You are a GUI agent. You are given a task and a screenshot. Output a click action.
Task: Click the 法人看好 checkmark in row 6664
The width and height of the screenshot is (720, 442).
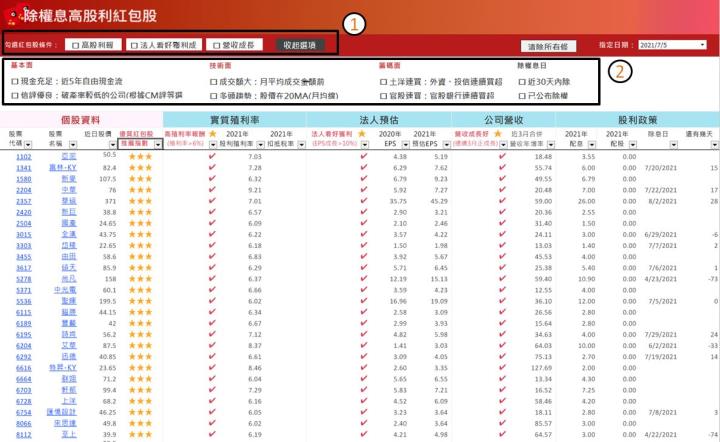(x=364, y=379)
